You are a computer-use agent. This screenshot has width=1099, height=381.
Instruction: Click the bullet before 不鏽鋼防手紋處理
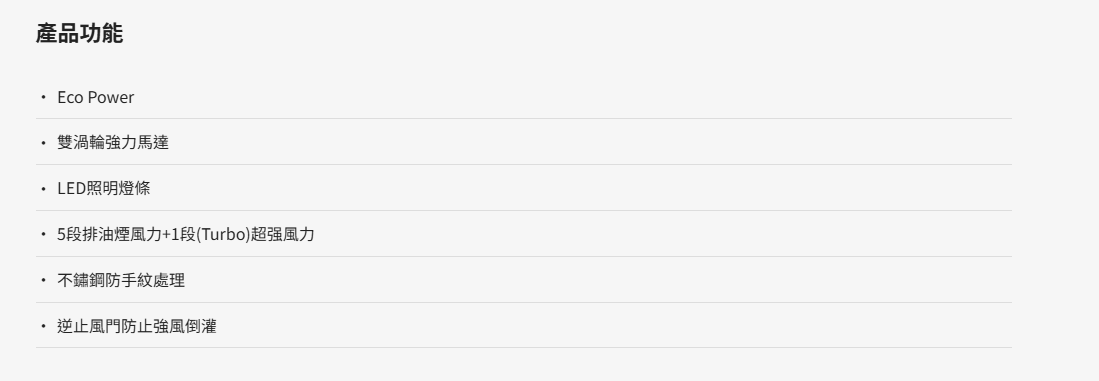coord(43,280)
